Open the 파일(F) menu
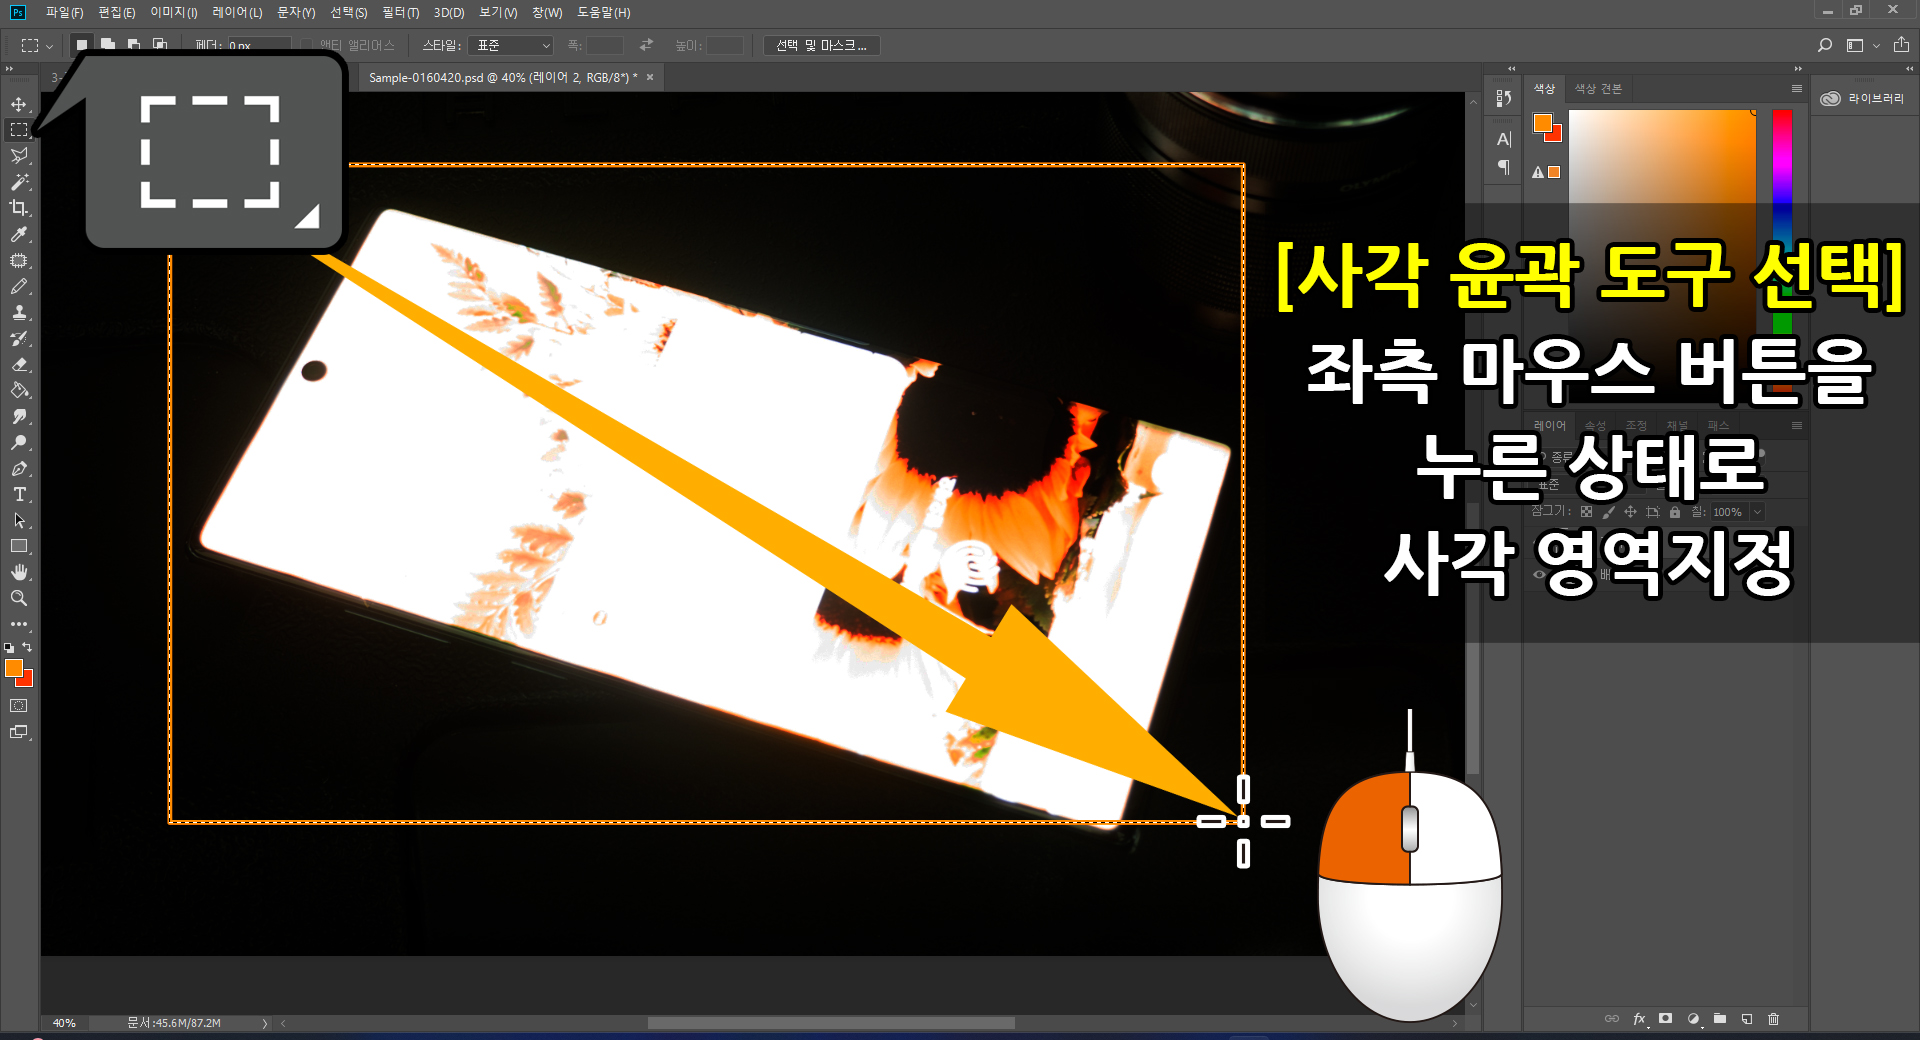The height and width of the screenshot is (1040, 1920). (x=64, y=12)
